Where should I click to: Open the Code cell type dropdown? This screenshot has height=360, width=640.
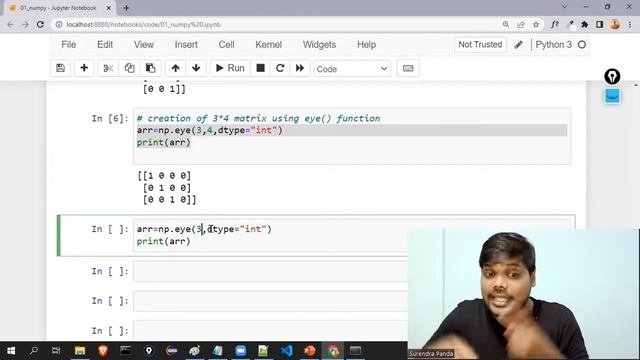click(351, 69)
